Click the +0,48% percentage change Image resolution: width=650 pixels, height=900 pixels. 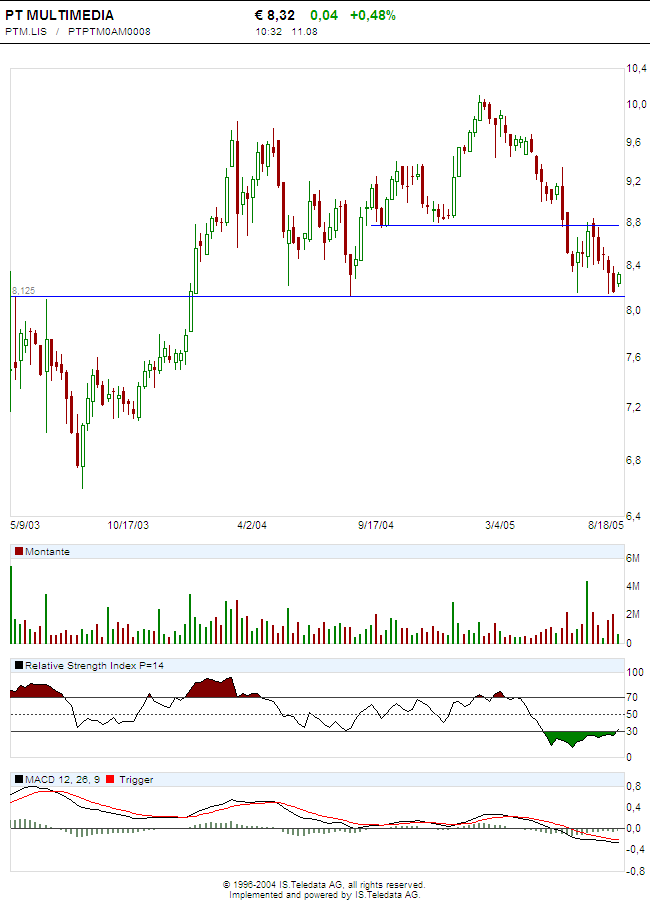pos(373,15)
